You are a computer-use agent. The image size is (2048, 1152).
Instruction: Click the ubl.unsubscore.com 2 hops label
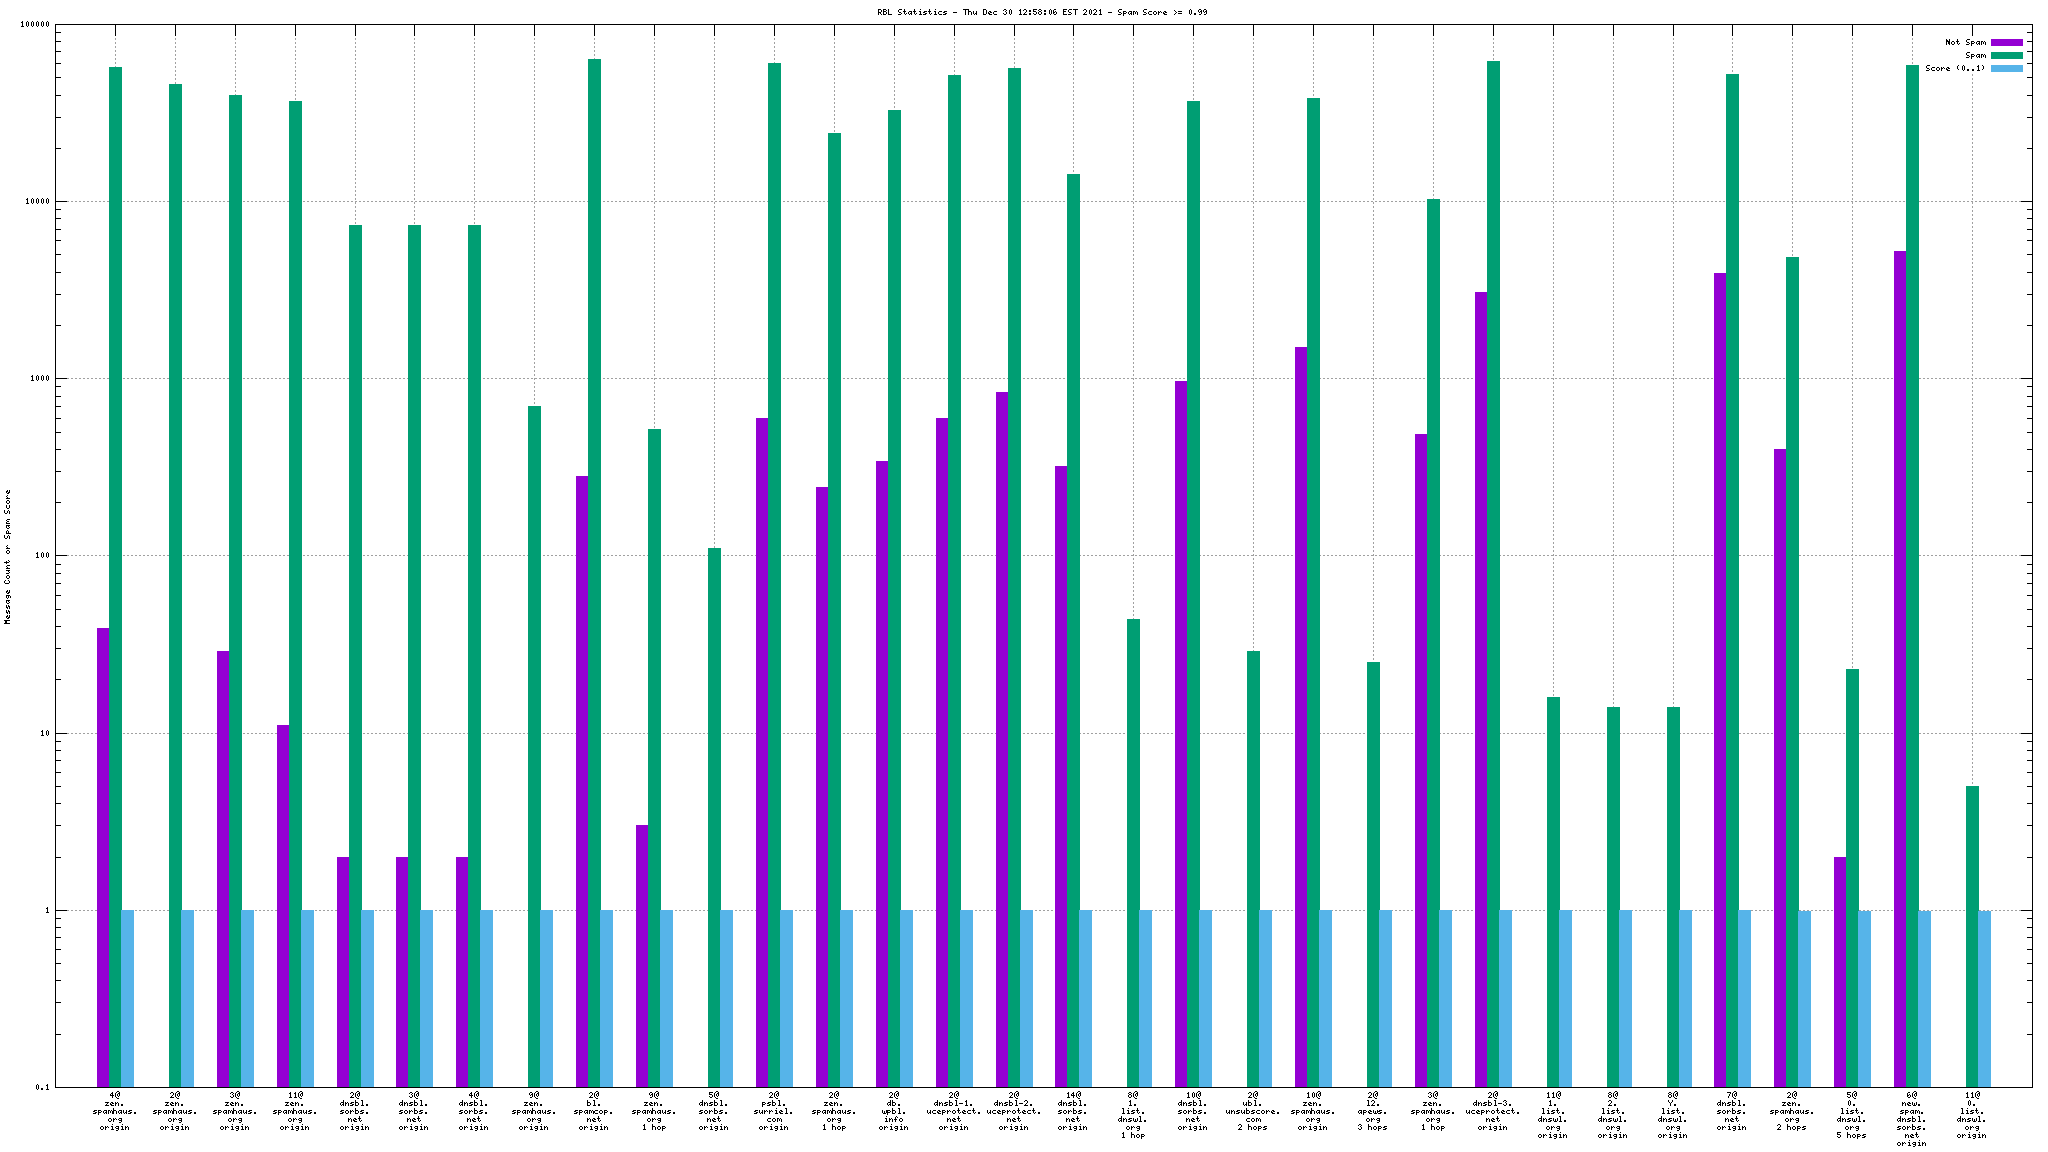click(x=1252, y=1111)
